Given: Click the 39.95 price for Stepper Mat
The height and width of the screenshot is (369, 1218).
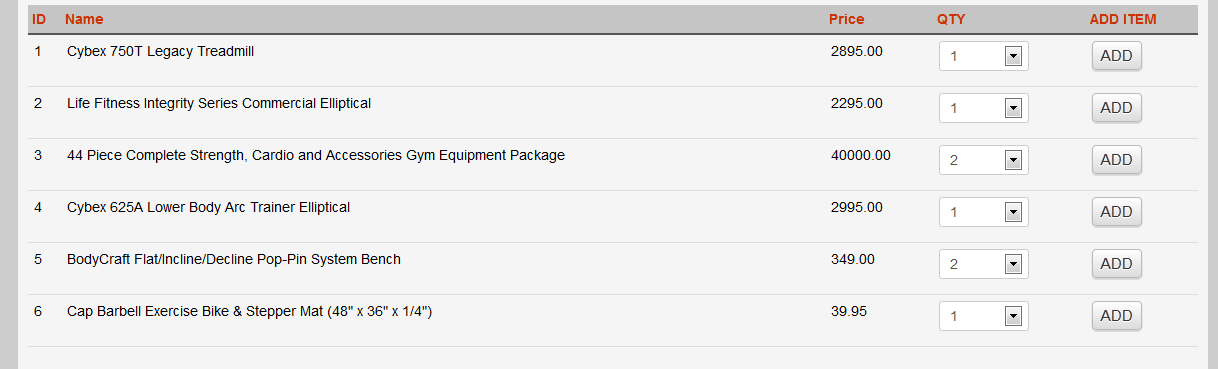Looking at the screenshot, I should [x=849, y=311].
